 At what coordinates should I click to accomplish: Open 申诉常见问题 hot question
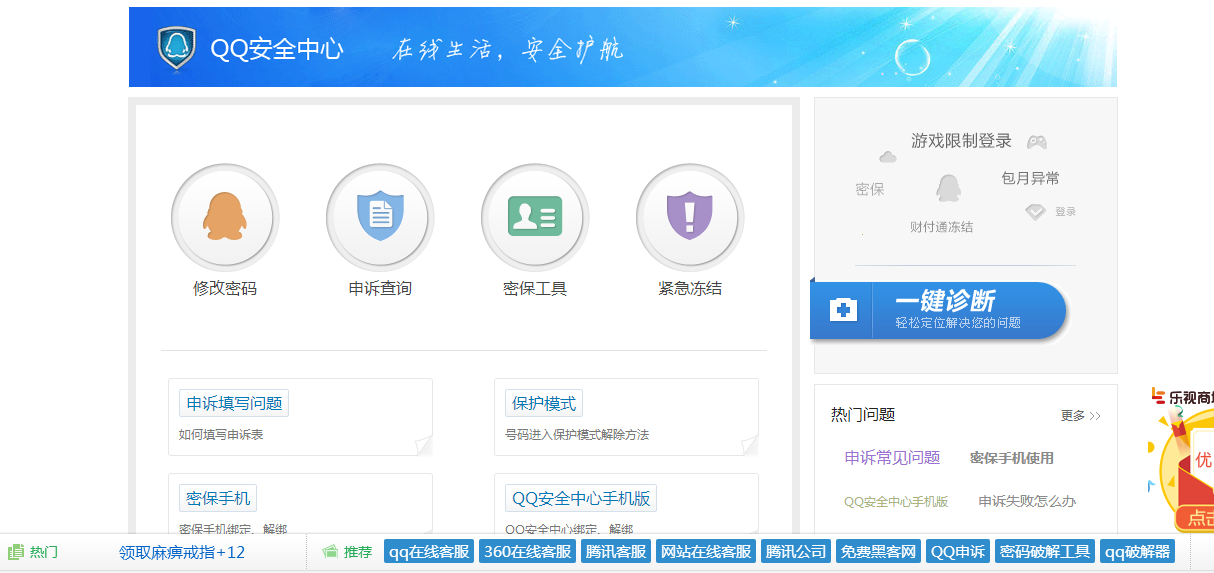(892, 458)
